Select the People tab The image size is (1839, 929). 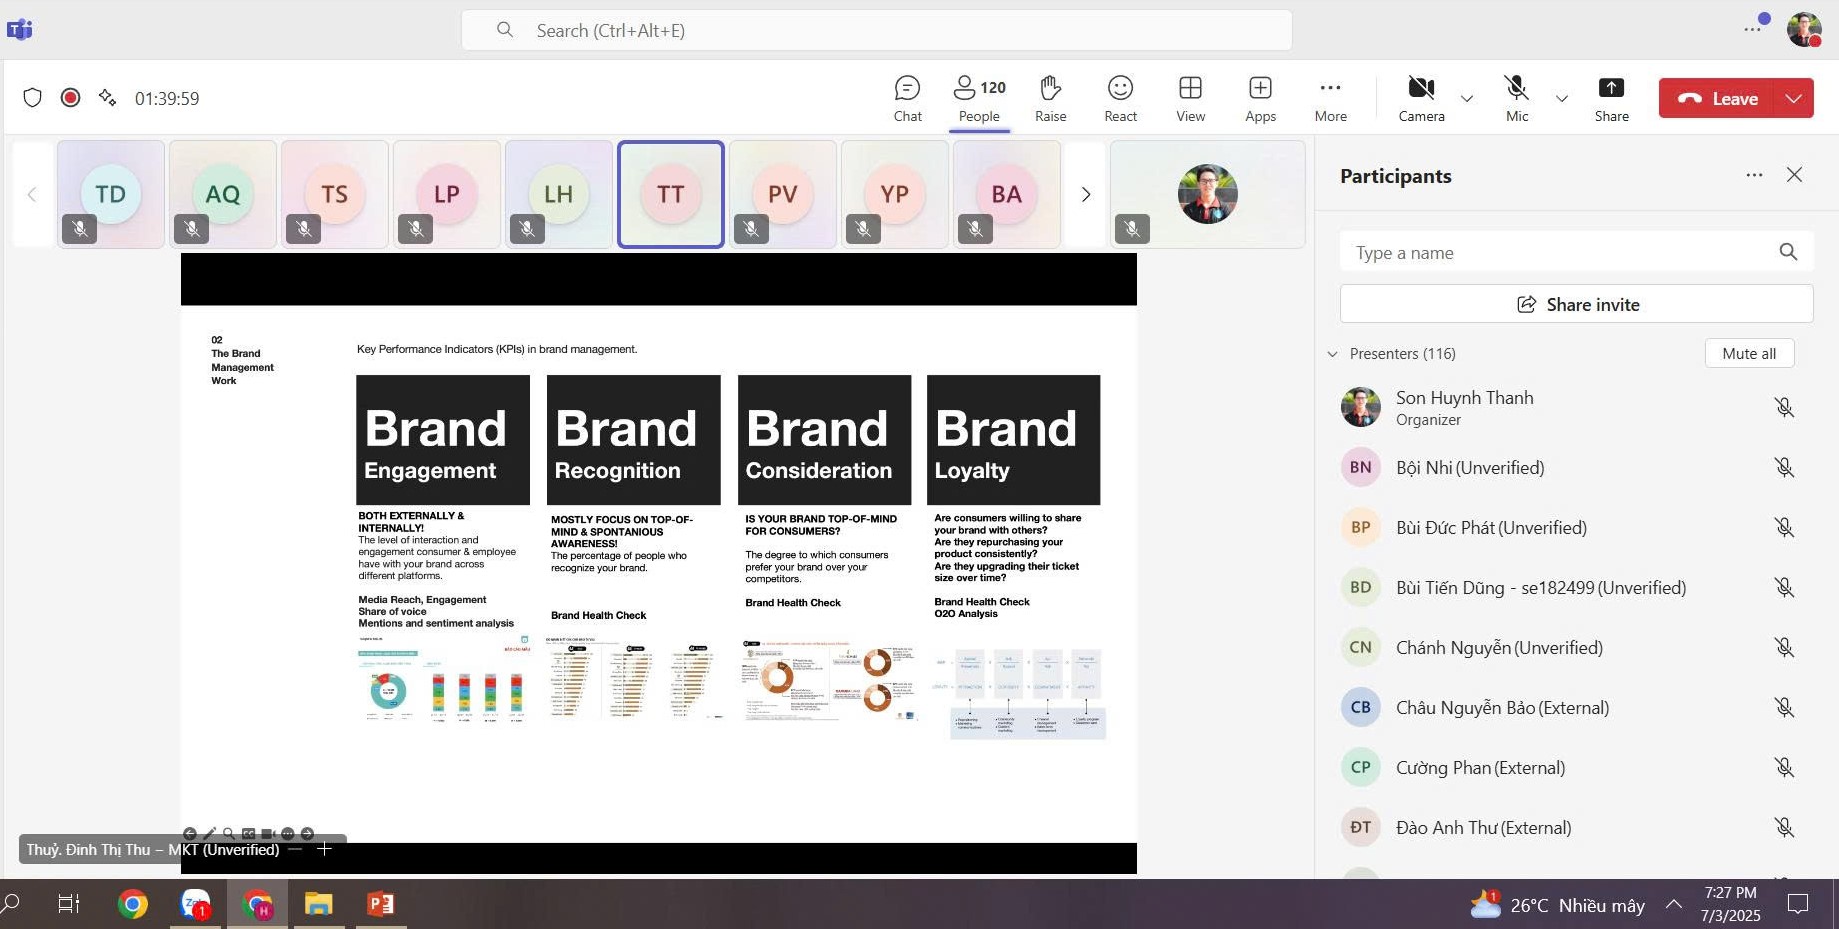979,99
